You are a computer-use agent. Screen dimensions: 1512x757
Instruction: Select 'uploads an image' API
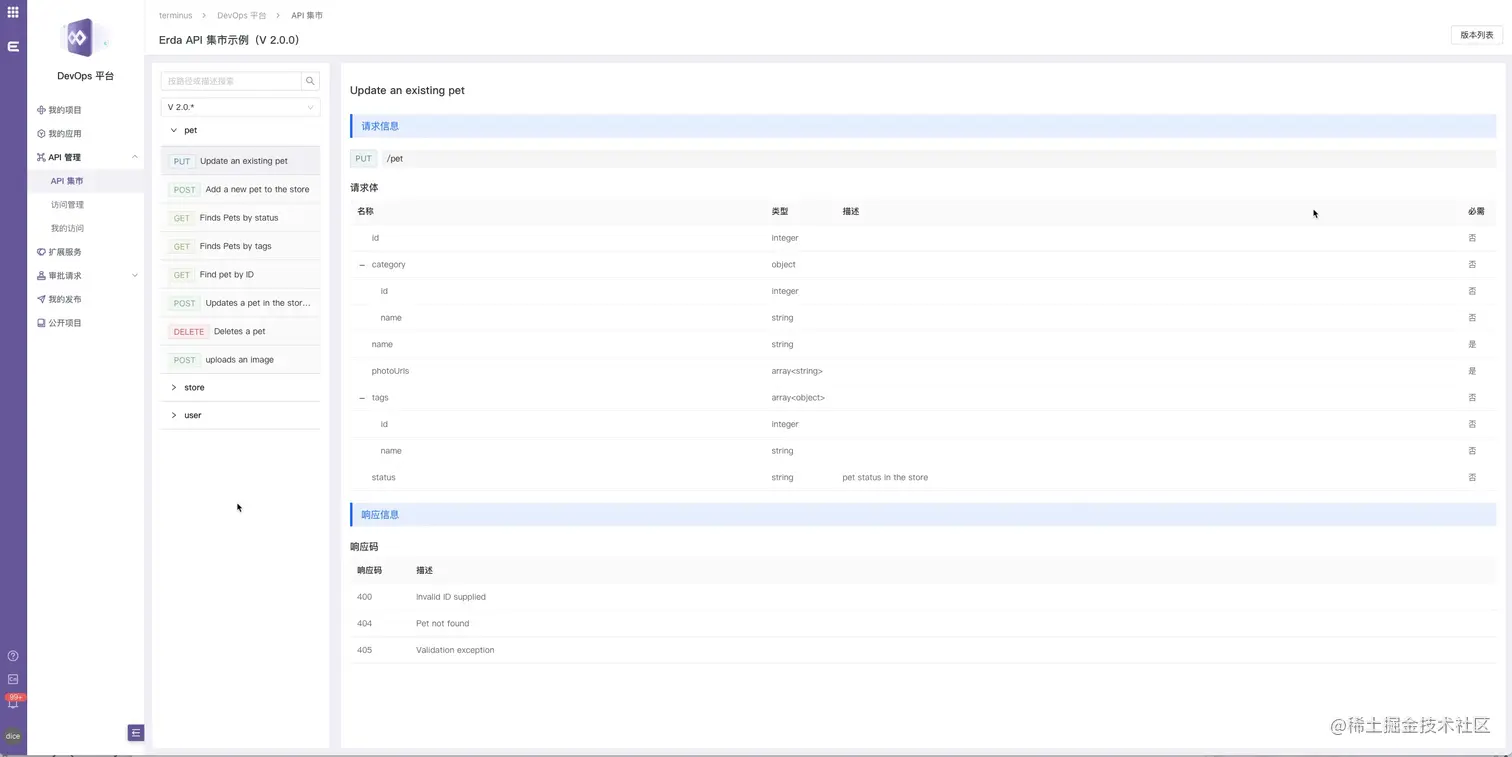coord(240,360)
